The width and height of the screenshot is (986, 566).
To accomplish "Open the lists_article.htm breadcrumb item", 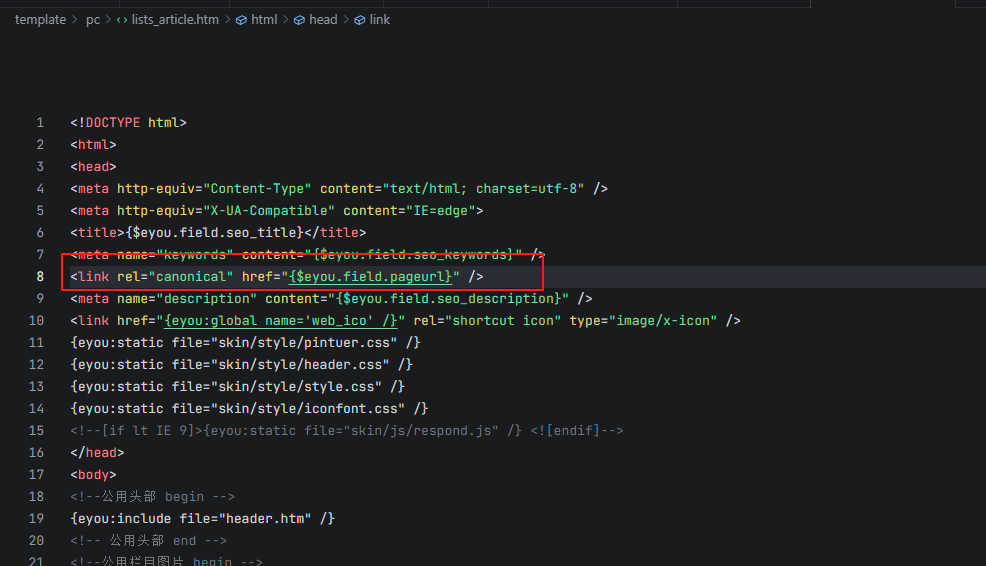I will coord(175,19).
